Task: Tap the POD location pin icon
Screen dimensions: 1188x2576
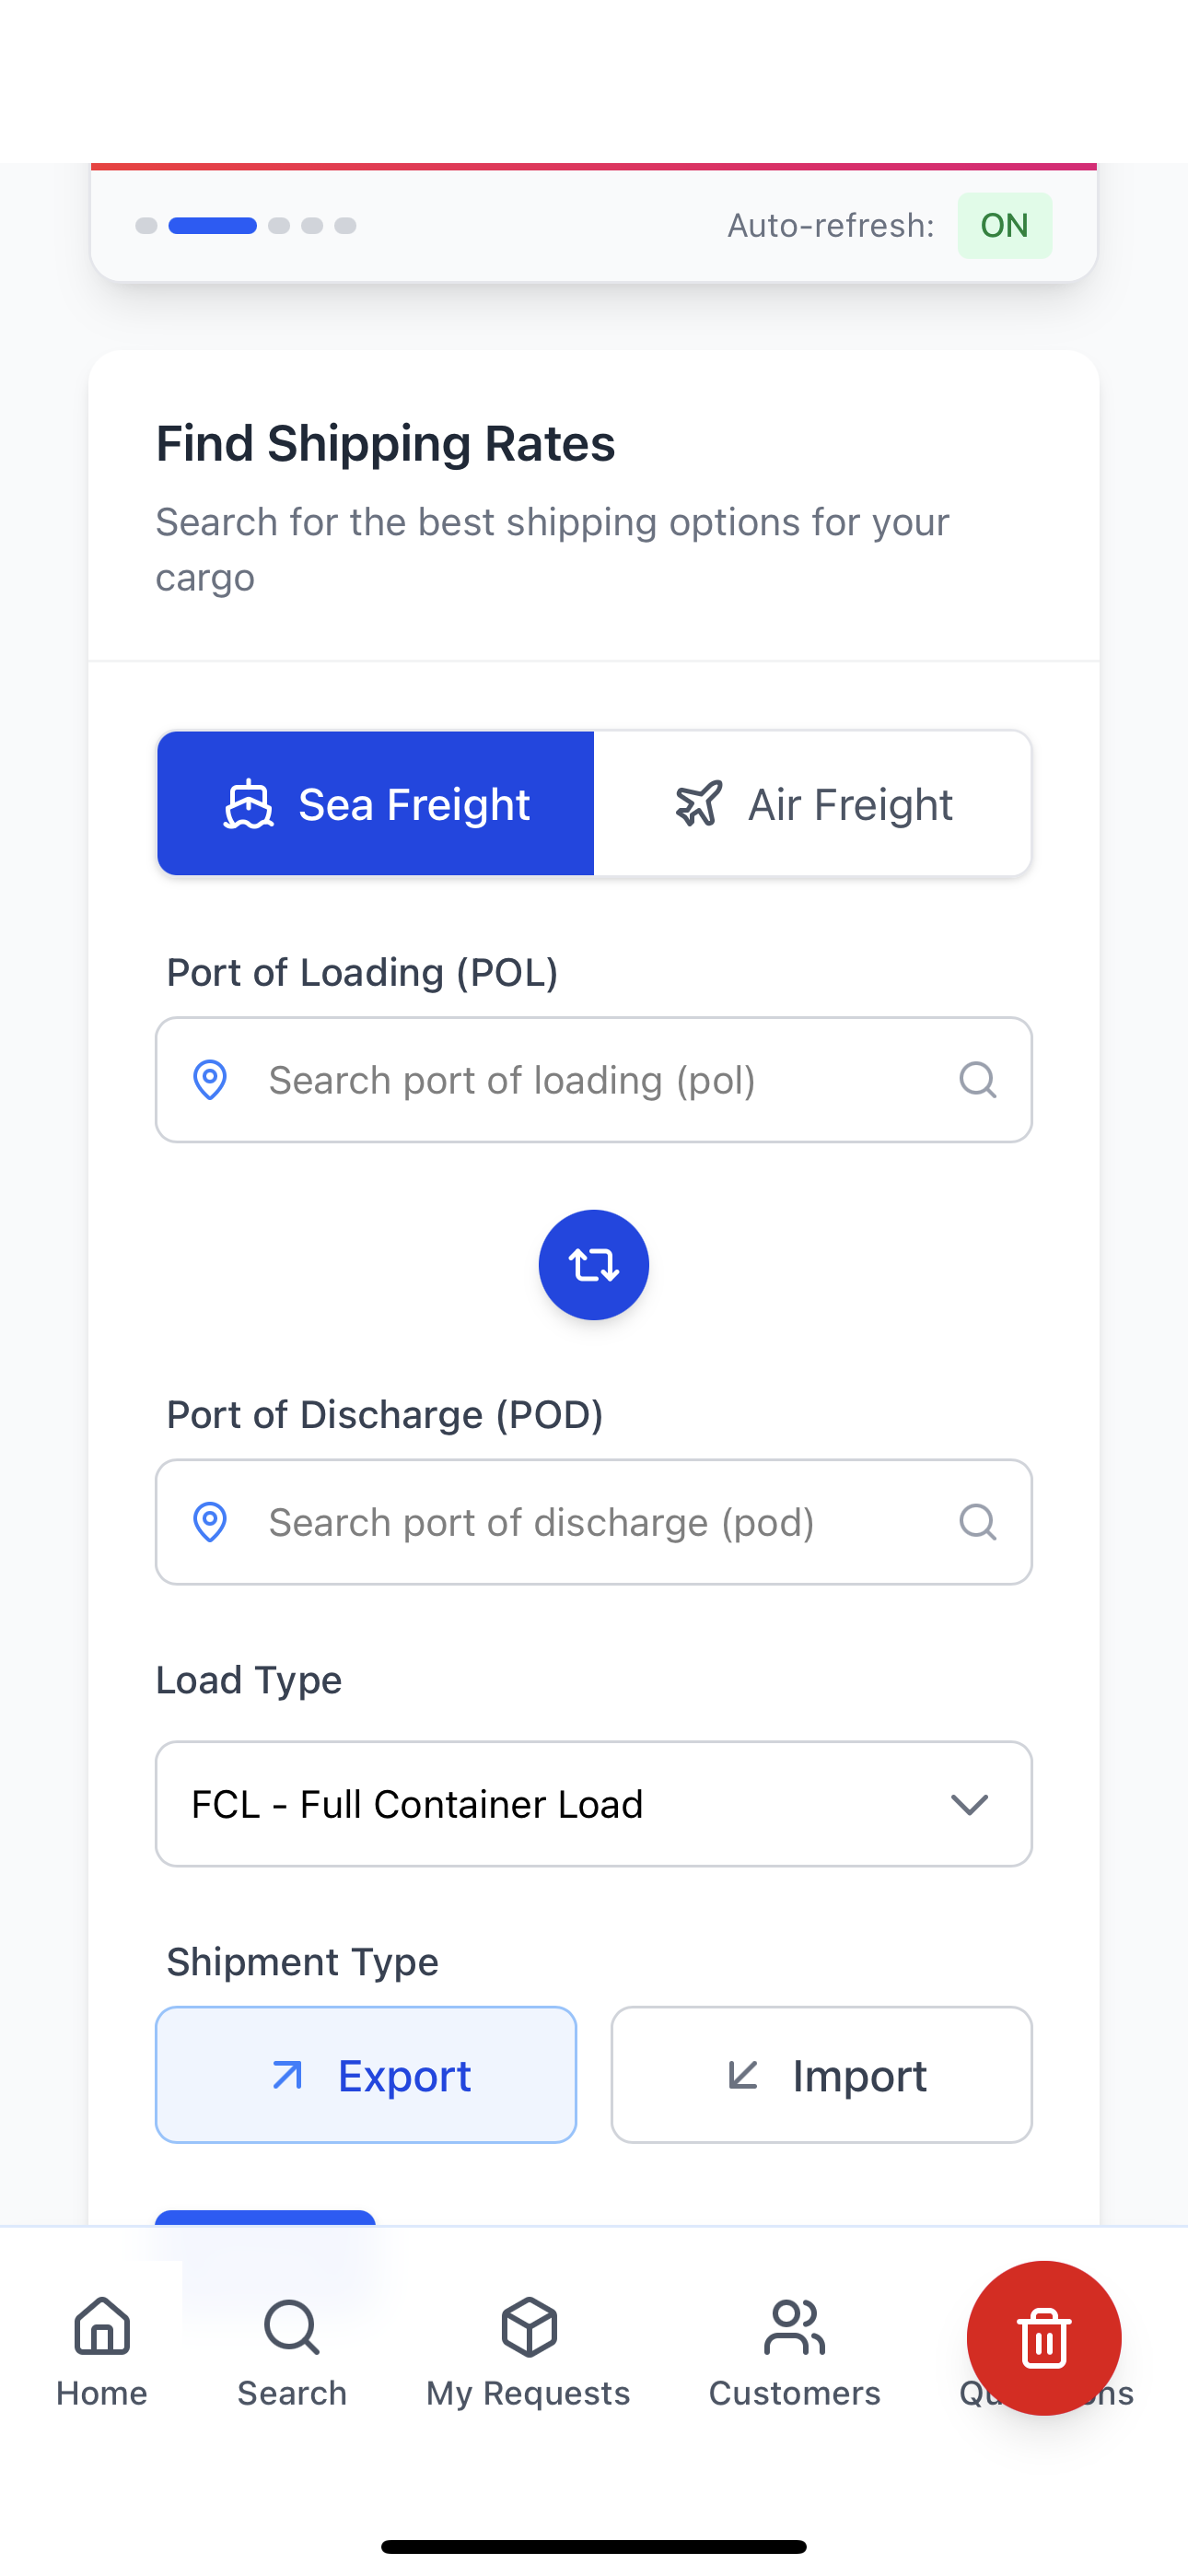Action: 210,1522
